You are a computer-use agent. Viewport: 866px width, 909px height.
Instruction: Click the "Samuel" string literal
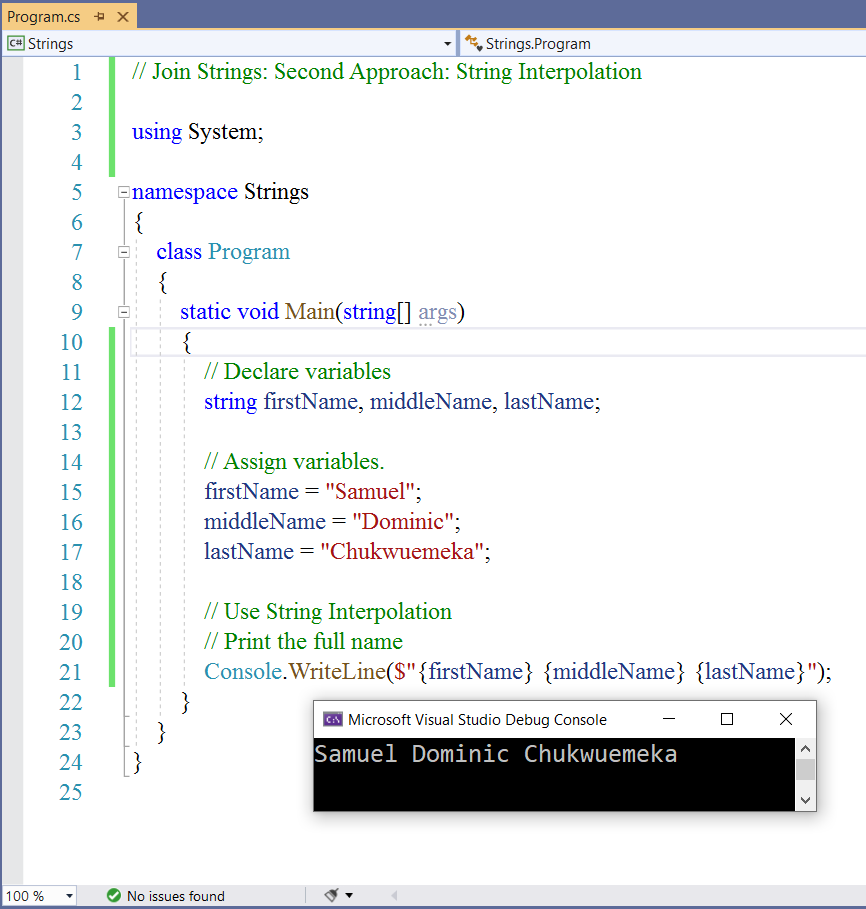point(370,492)
